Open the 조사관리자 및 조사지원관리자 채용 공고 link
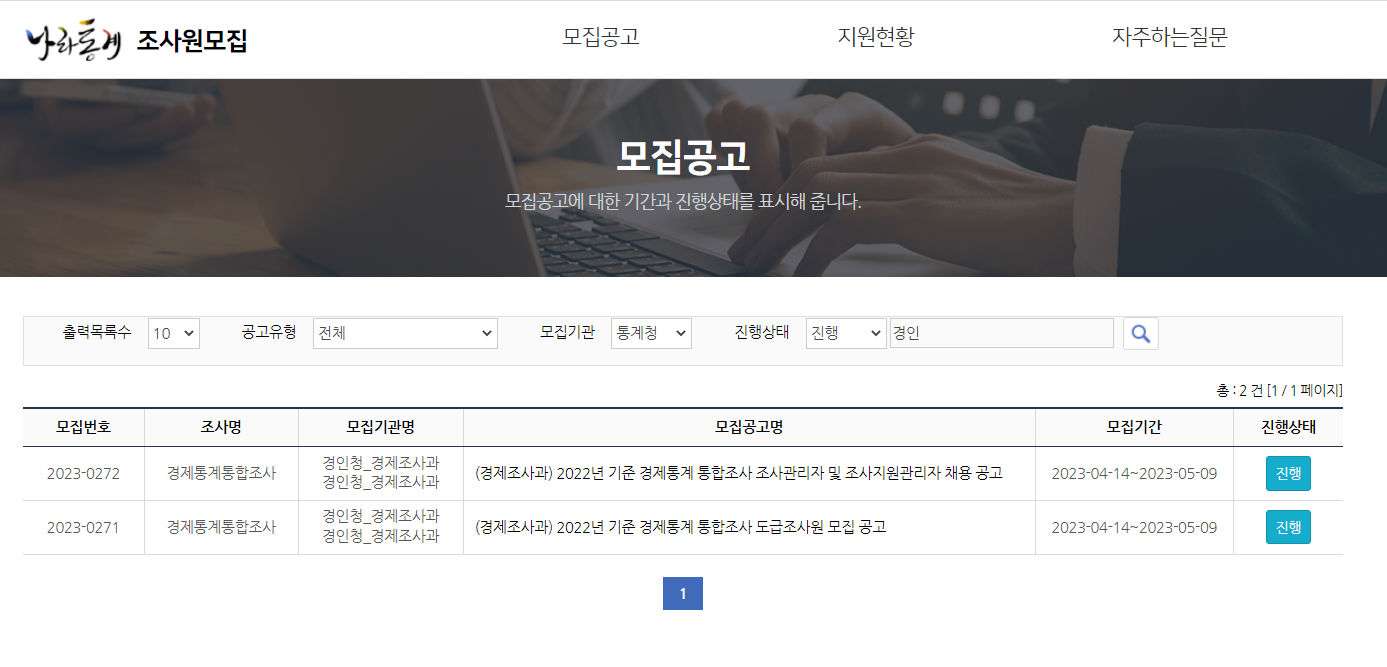 coord(739,473)
